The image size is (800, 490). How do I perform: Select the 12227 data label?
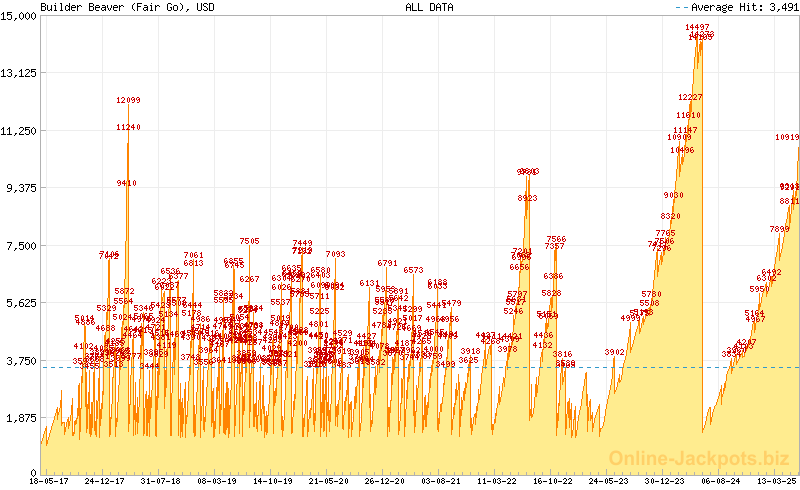pyautogui.click(x=690, y=97)
